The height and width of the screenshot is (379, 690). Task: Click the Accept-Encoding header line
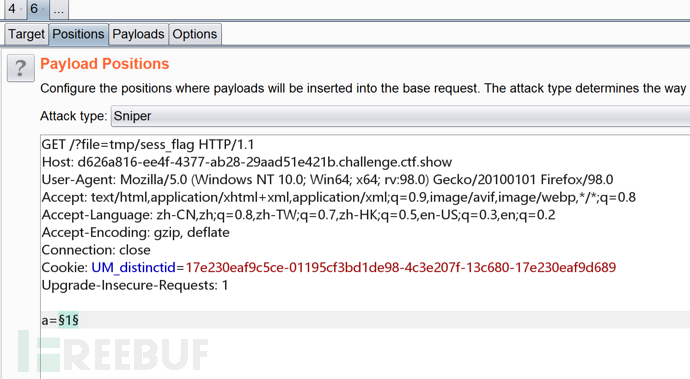(136, 232)
